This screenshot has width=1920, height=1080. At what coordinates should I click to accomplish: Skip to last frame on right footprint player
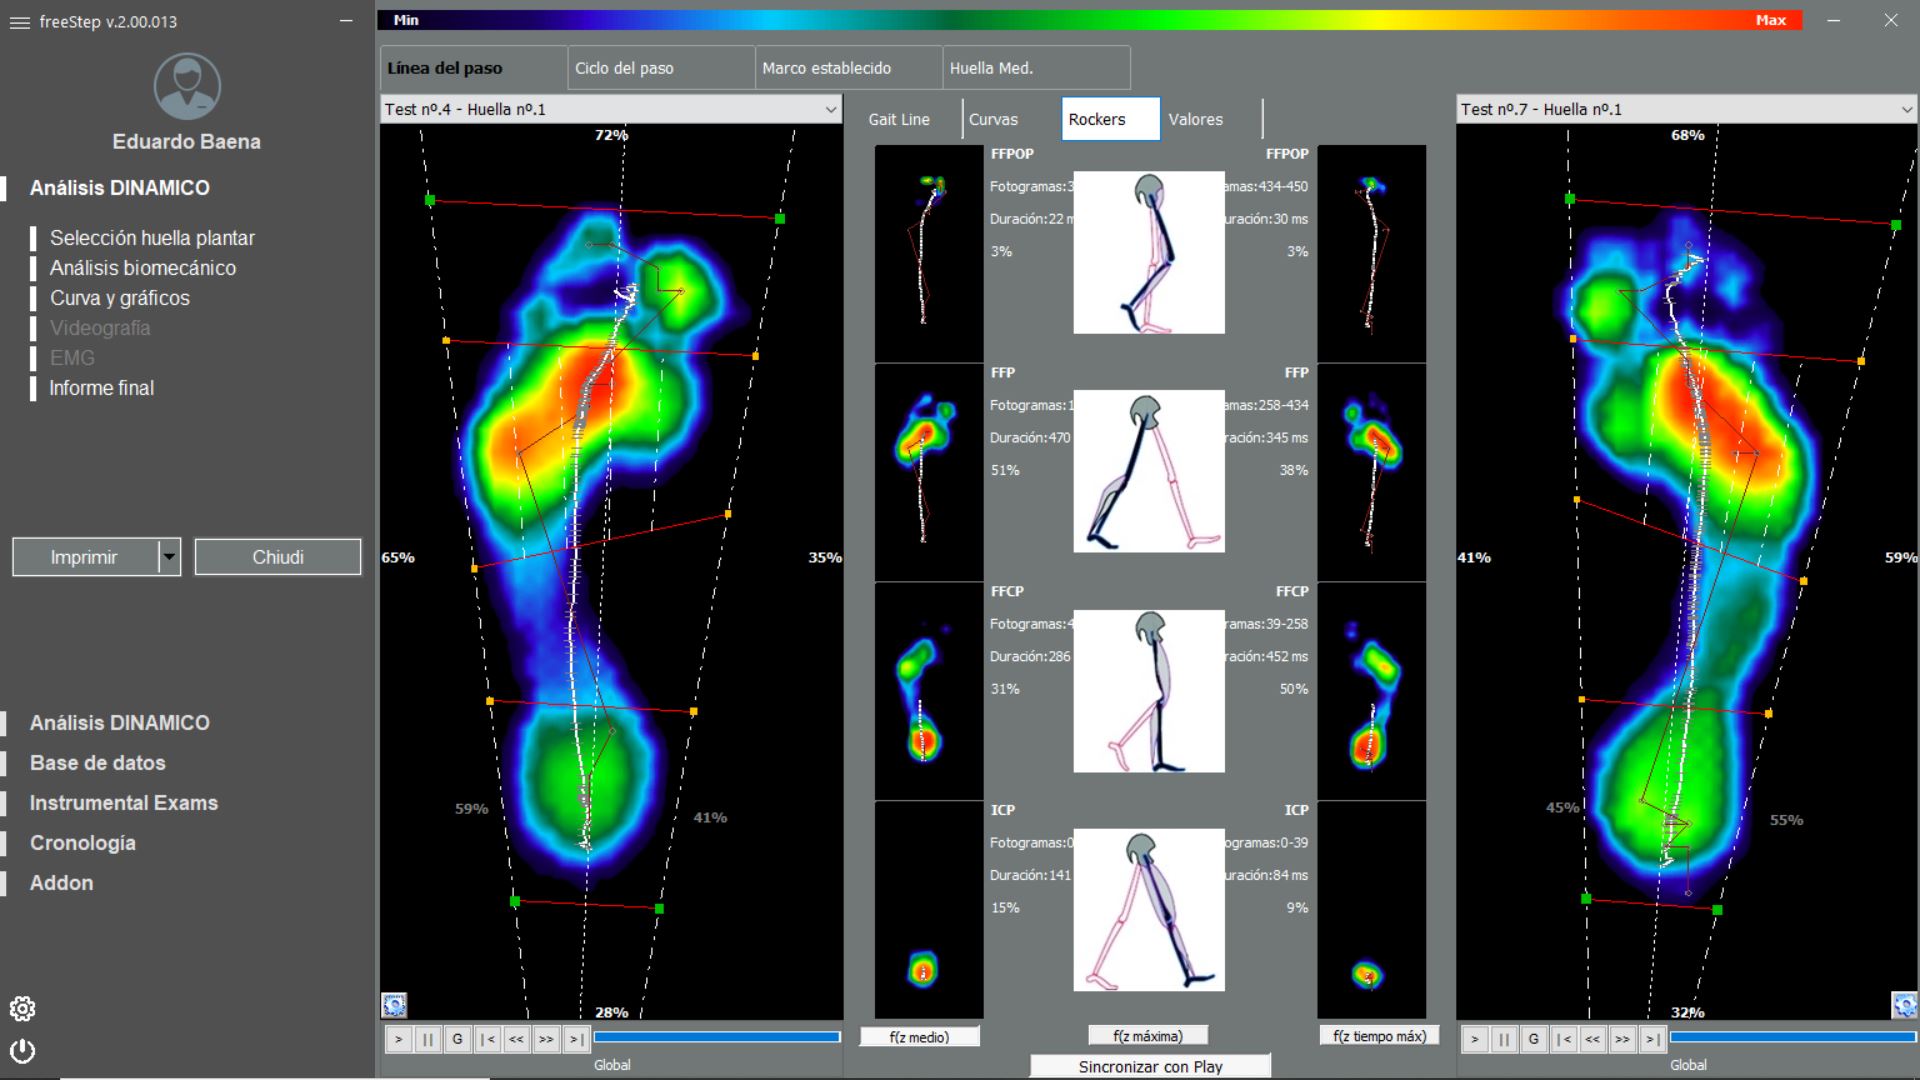[1652, 1039]
